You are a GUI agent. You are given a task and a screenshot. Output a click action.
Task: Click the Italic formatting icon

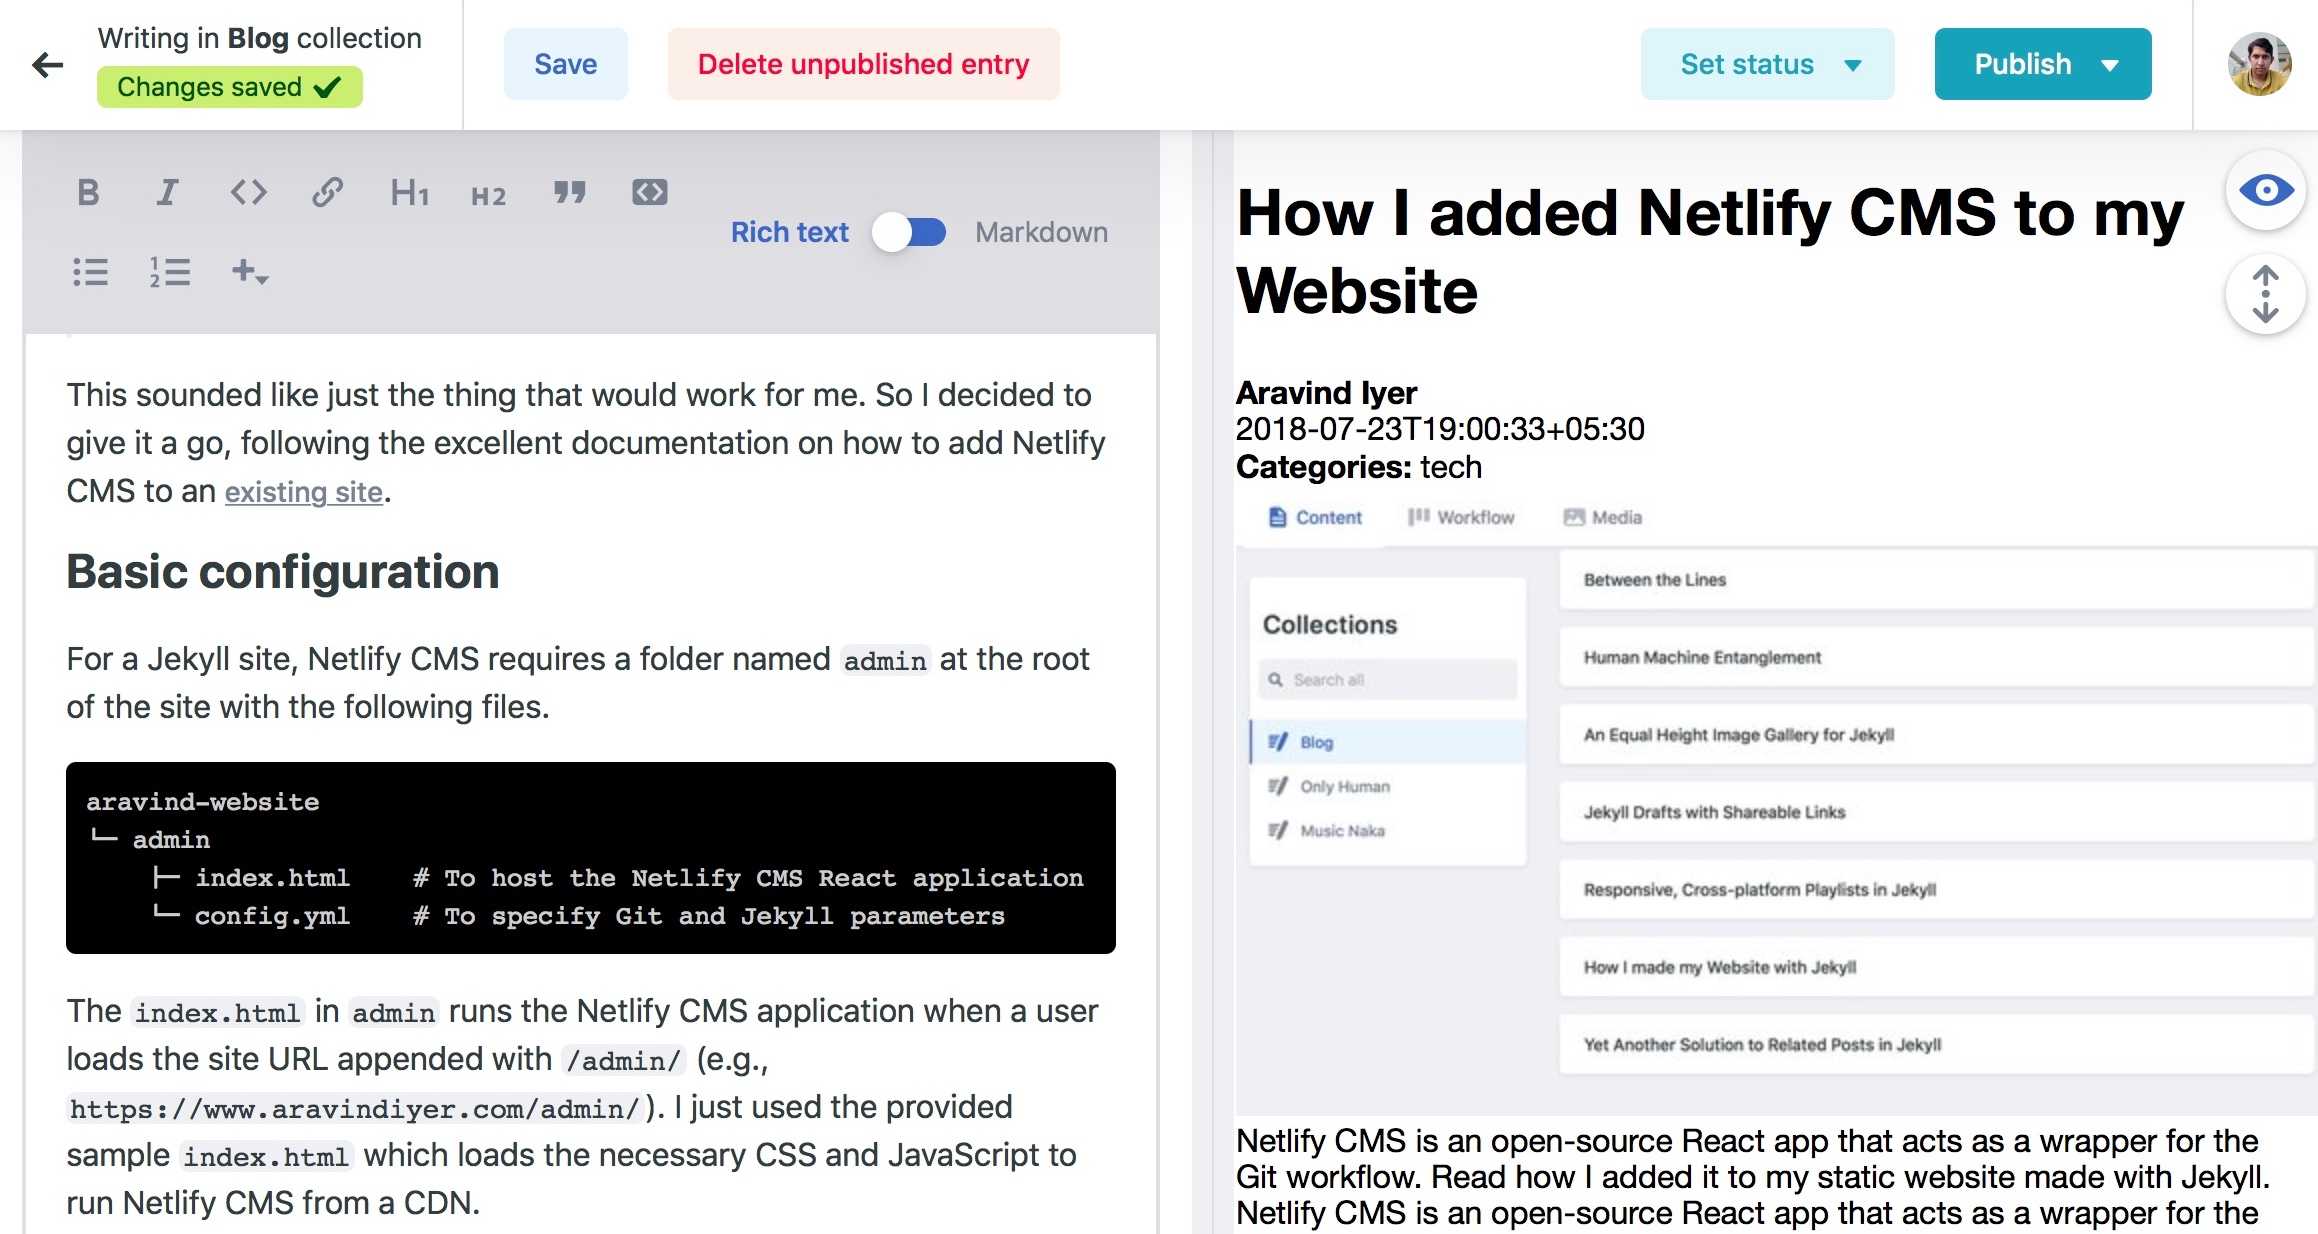tap(166, 189)
